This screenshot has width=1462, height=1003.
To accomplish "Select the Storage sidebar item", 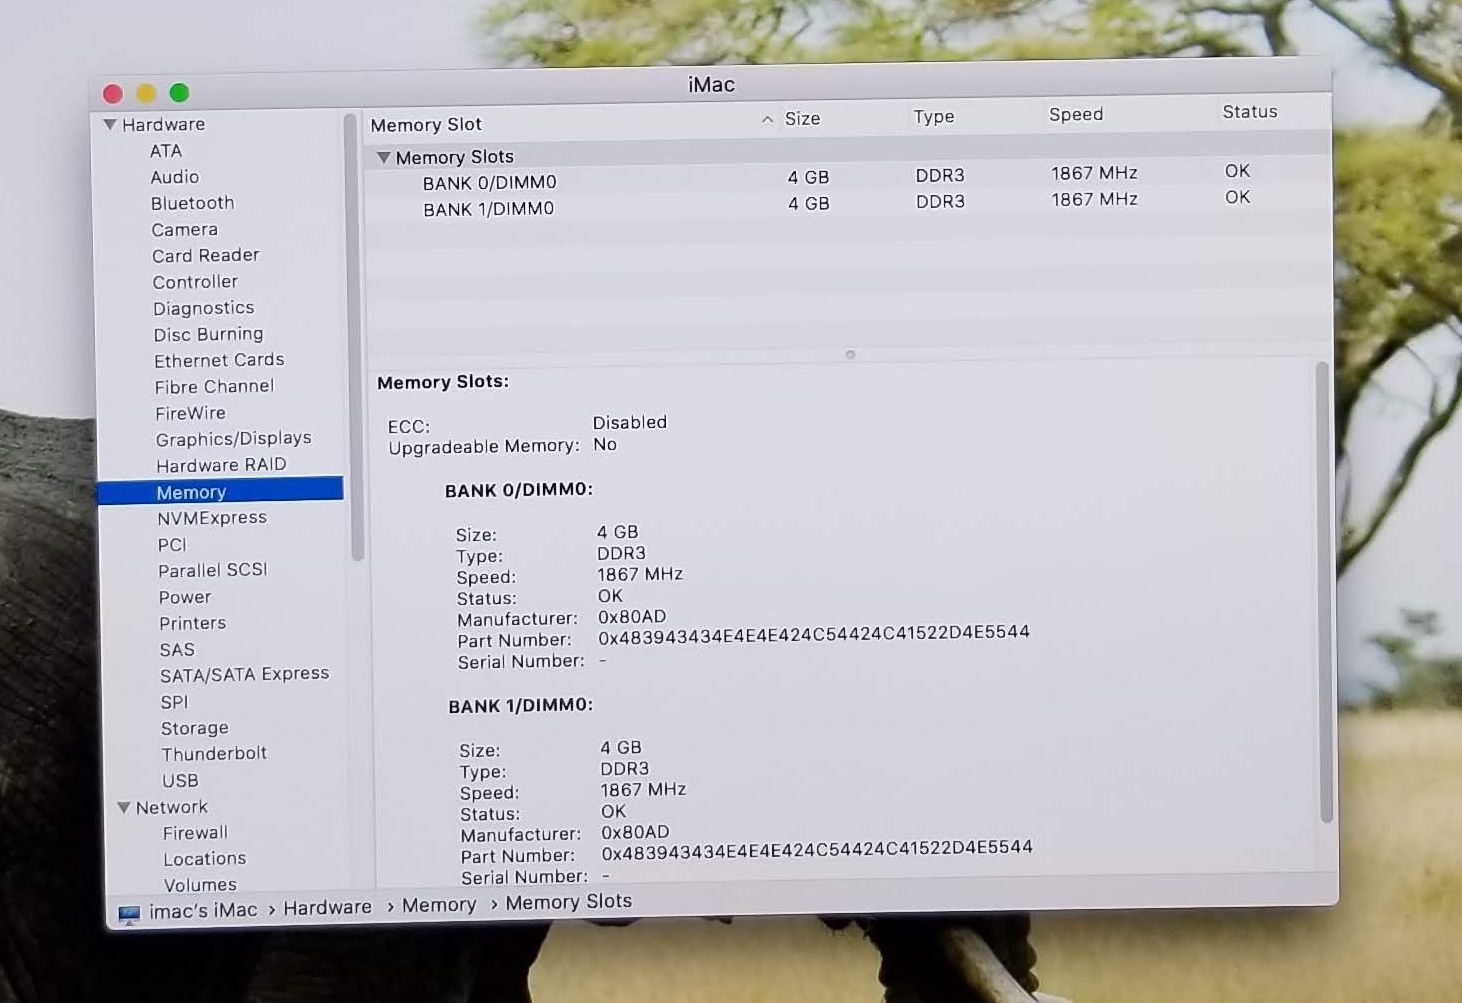I will pyautogui.click(x=195, y=728).
